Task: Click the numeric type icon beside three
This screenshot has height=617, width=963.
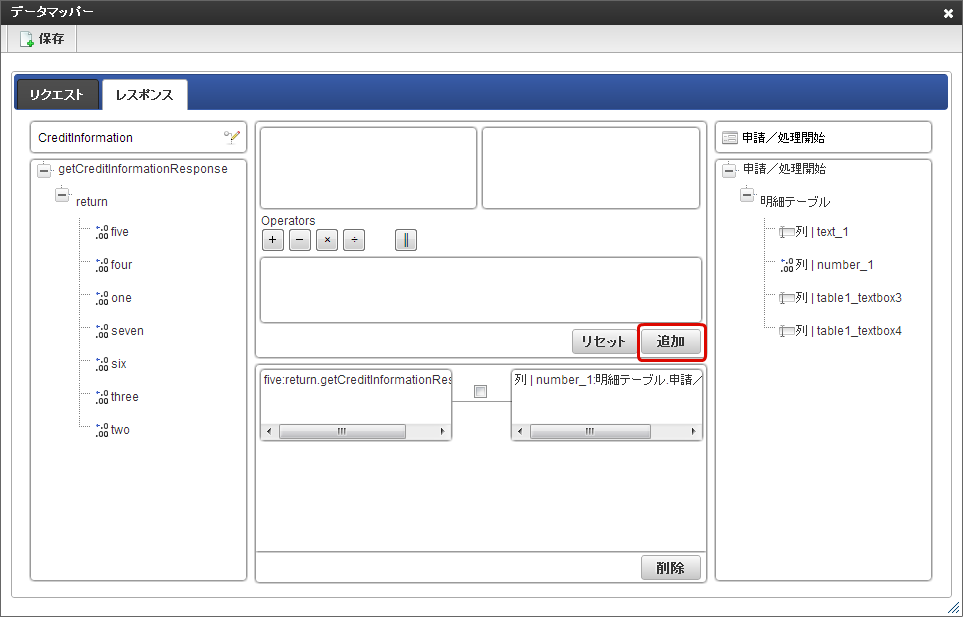Action: pos(102,398)
